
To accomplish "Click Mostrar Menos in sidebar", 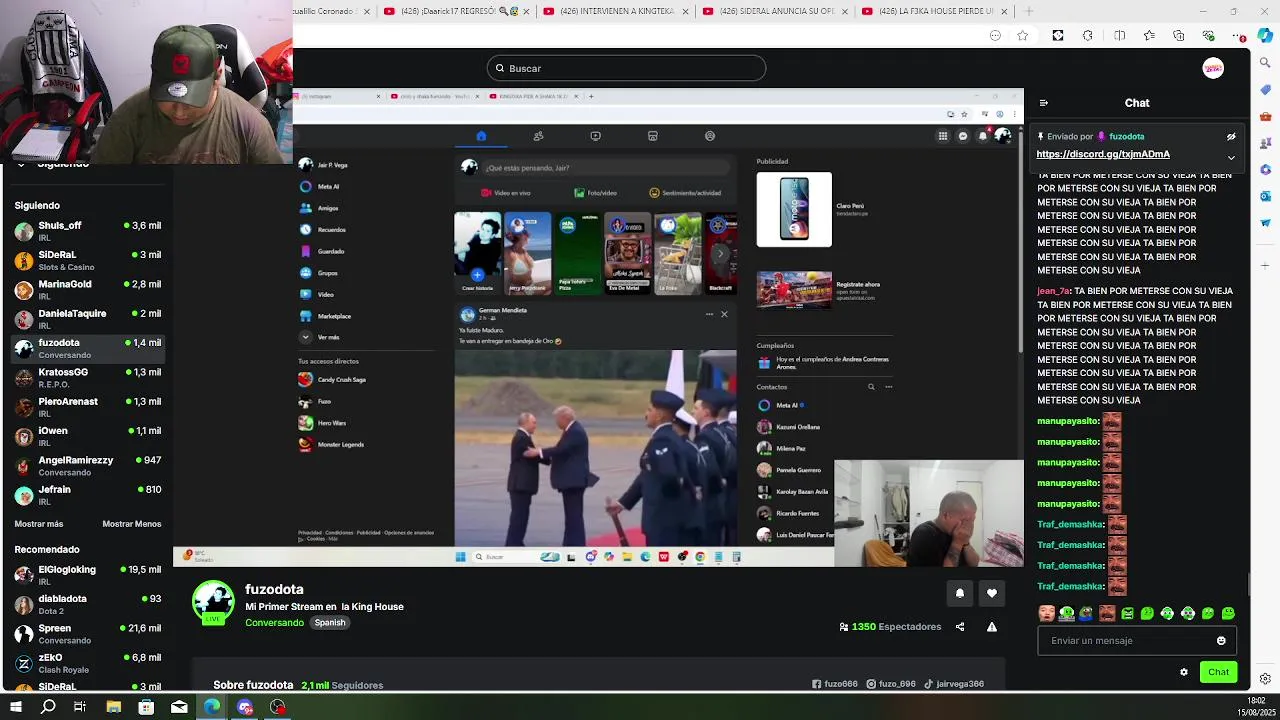I will click(x=131, y=524).
